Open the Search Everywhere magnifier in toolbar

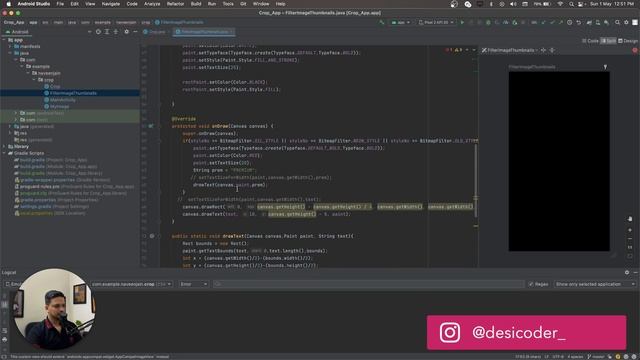click(618, 22)
